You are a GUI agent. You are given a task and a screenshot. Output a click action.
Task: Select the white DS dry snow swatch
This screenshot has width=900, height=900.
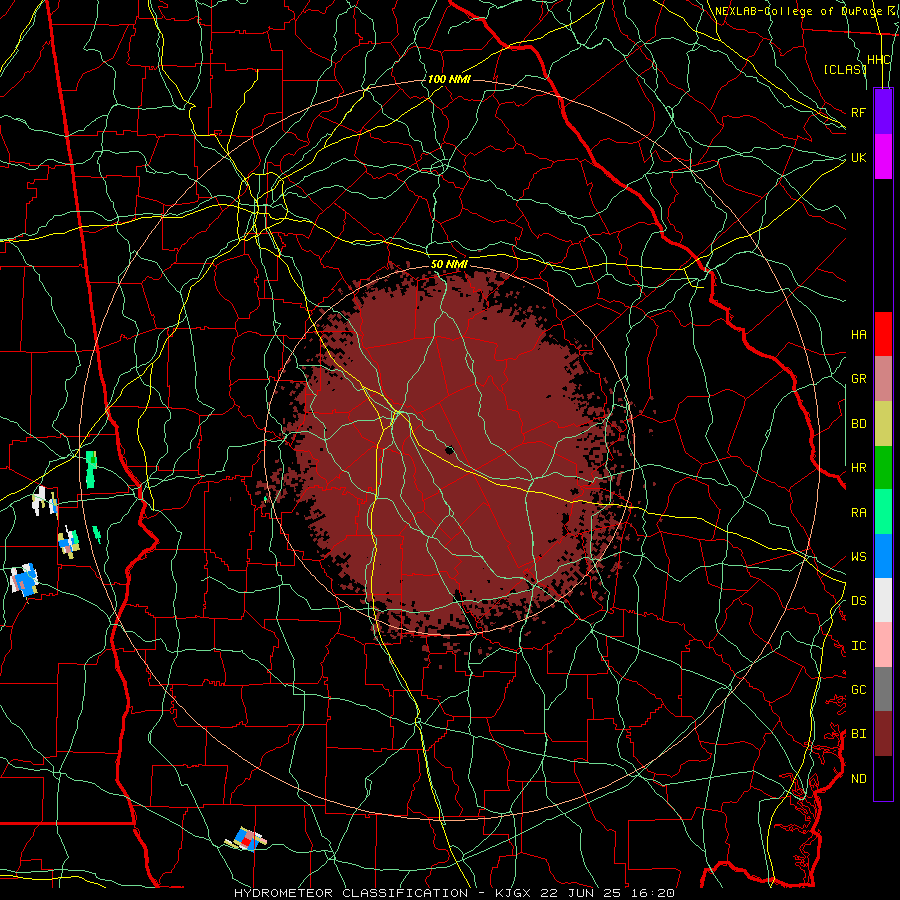pyautogui.click(x=883, y=600)
